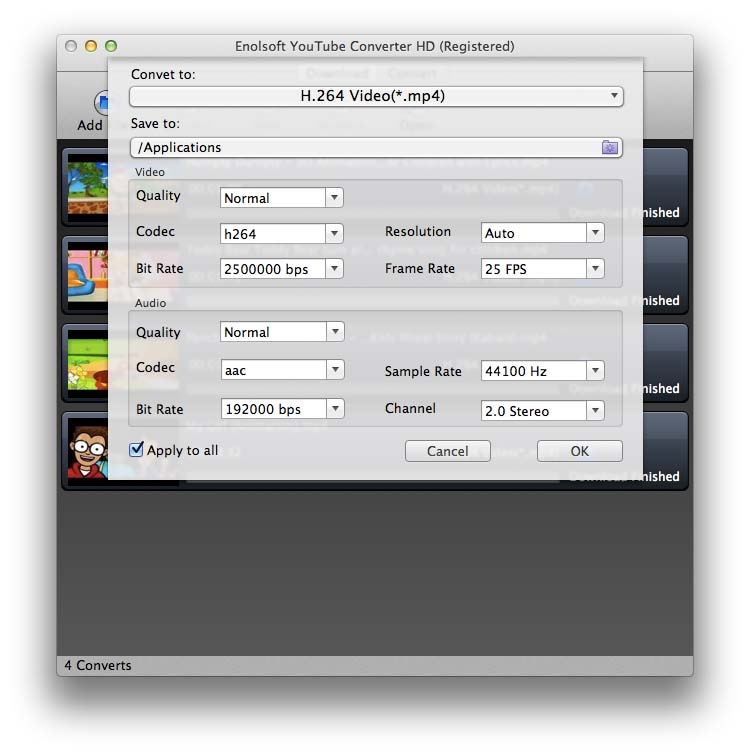Select the third video thumbnail with green scene

coord(88,363)
